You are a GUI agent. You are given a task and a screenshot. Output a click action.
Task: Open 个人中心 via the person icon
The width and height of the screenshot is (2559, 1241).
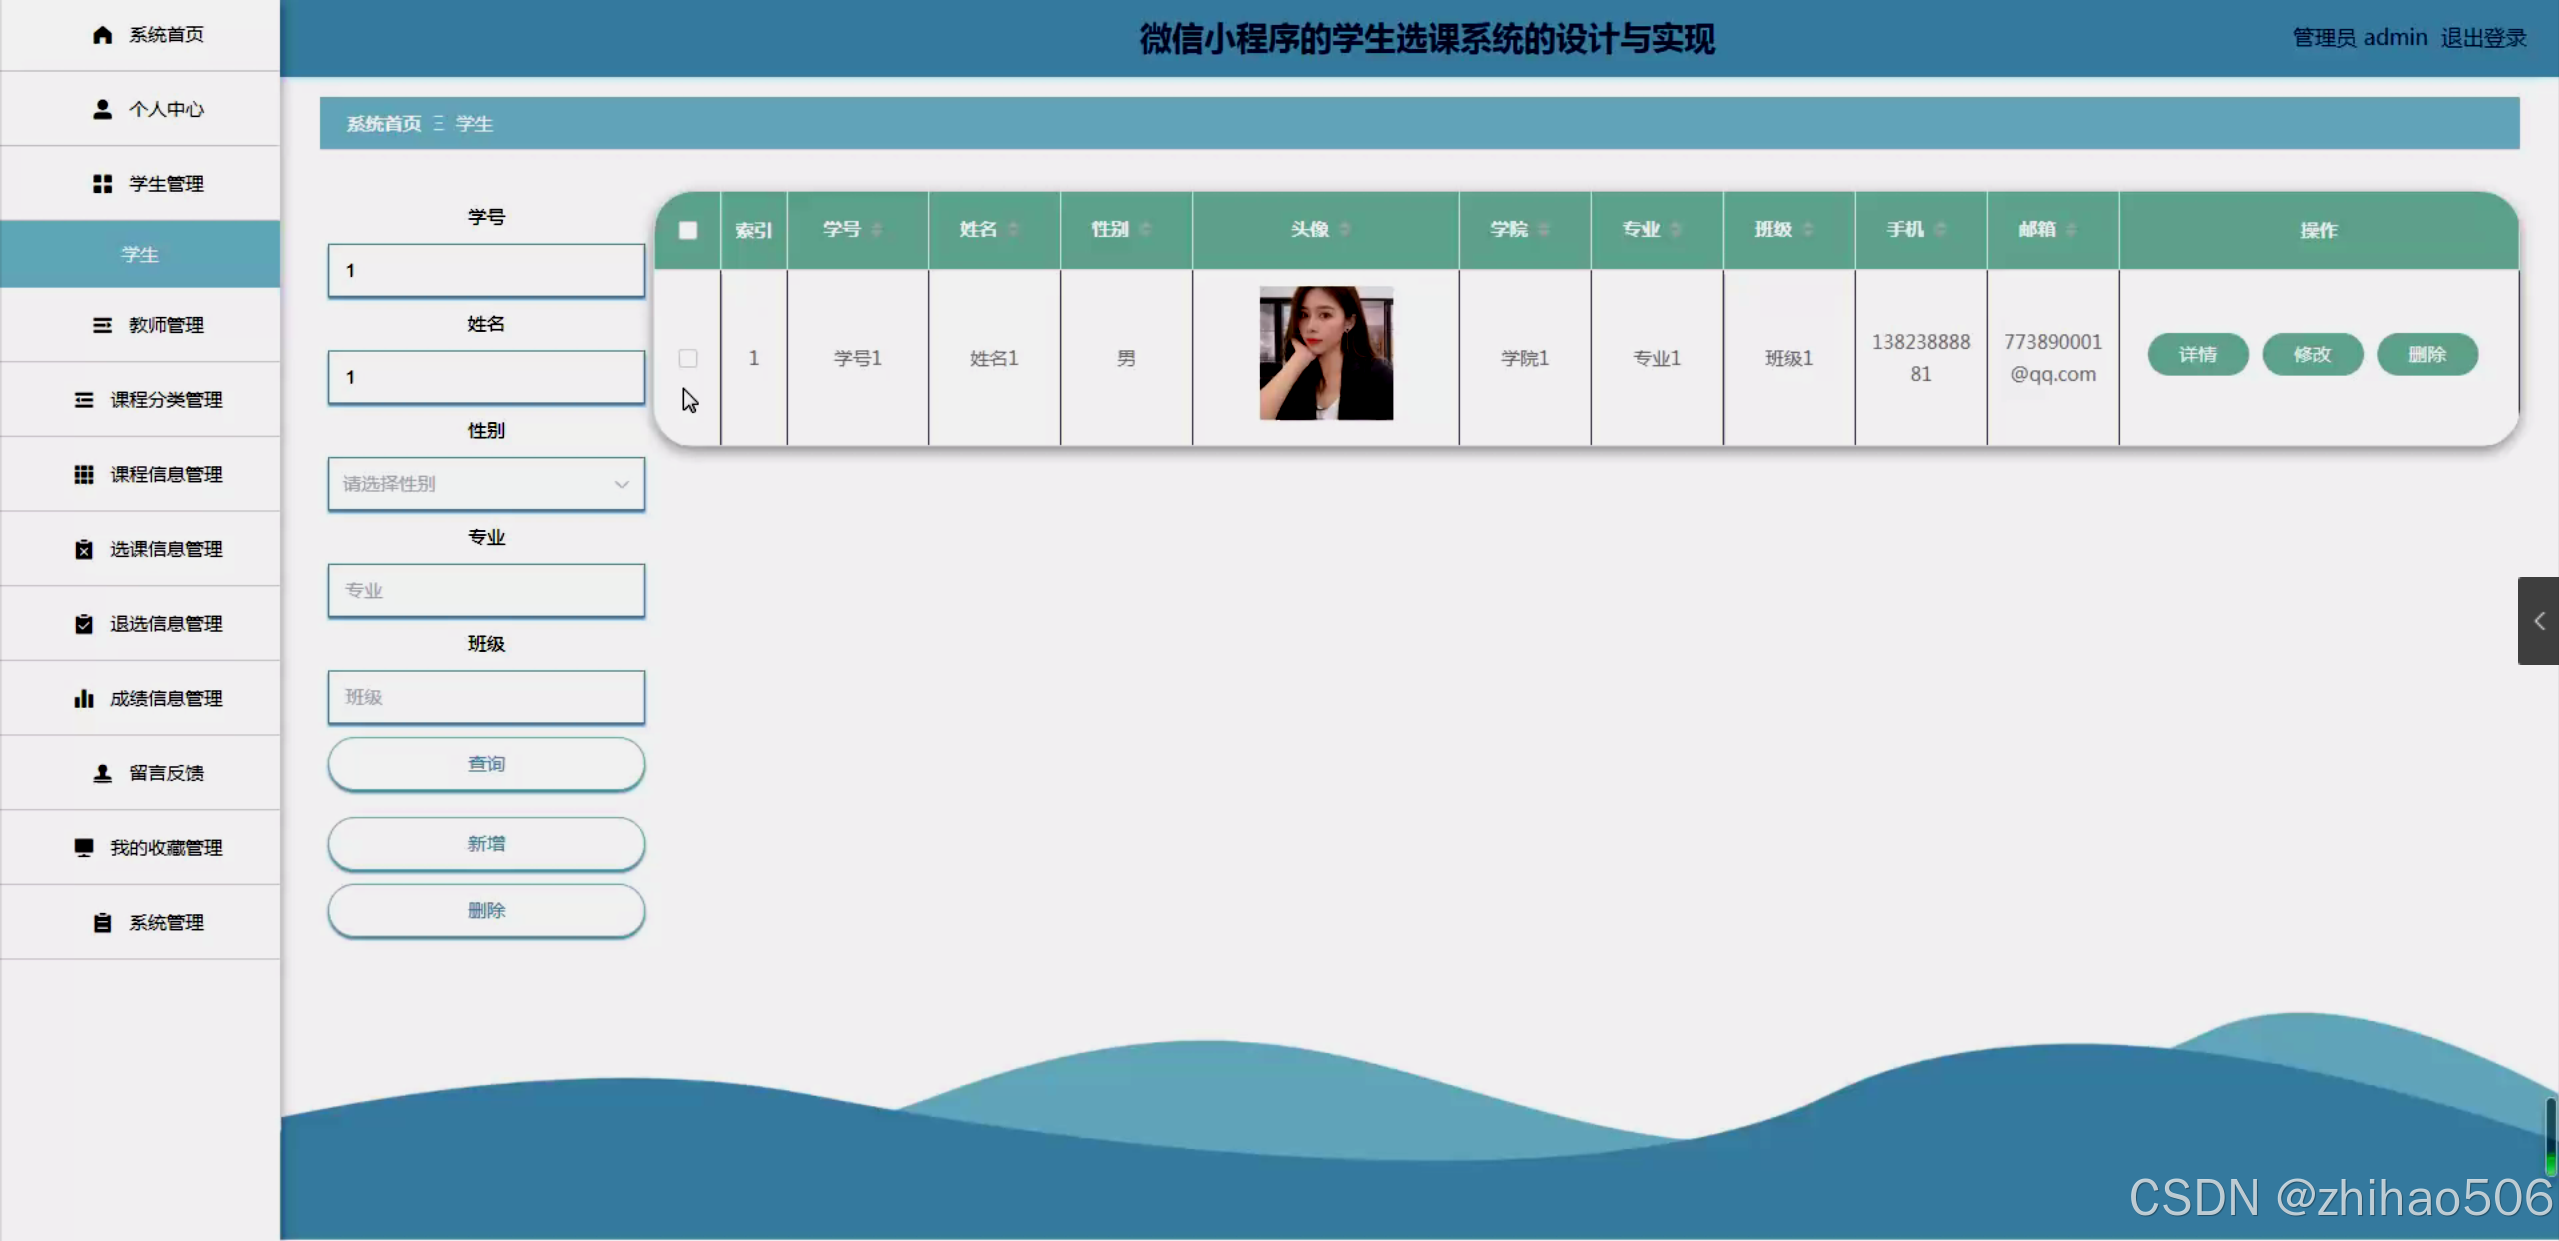[102, 109]
